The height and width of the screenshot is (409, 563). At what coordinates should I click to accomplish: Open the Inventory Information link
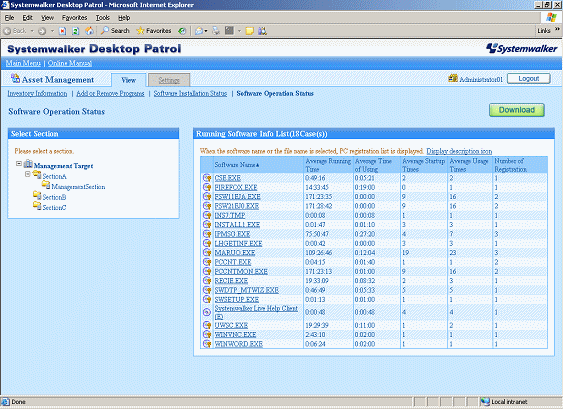pos(37,93)
